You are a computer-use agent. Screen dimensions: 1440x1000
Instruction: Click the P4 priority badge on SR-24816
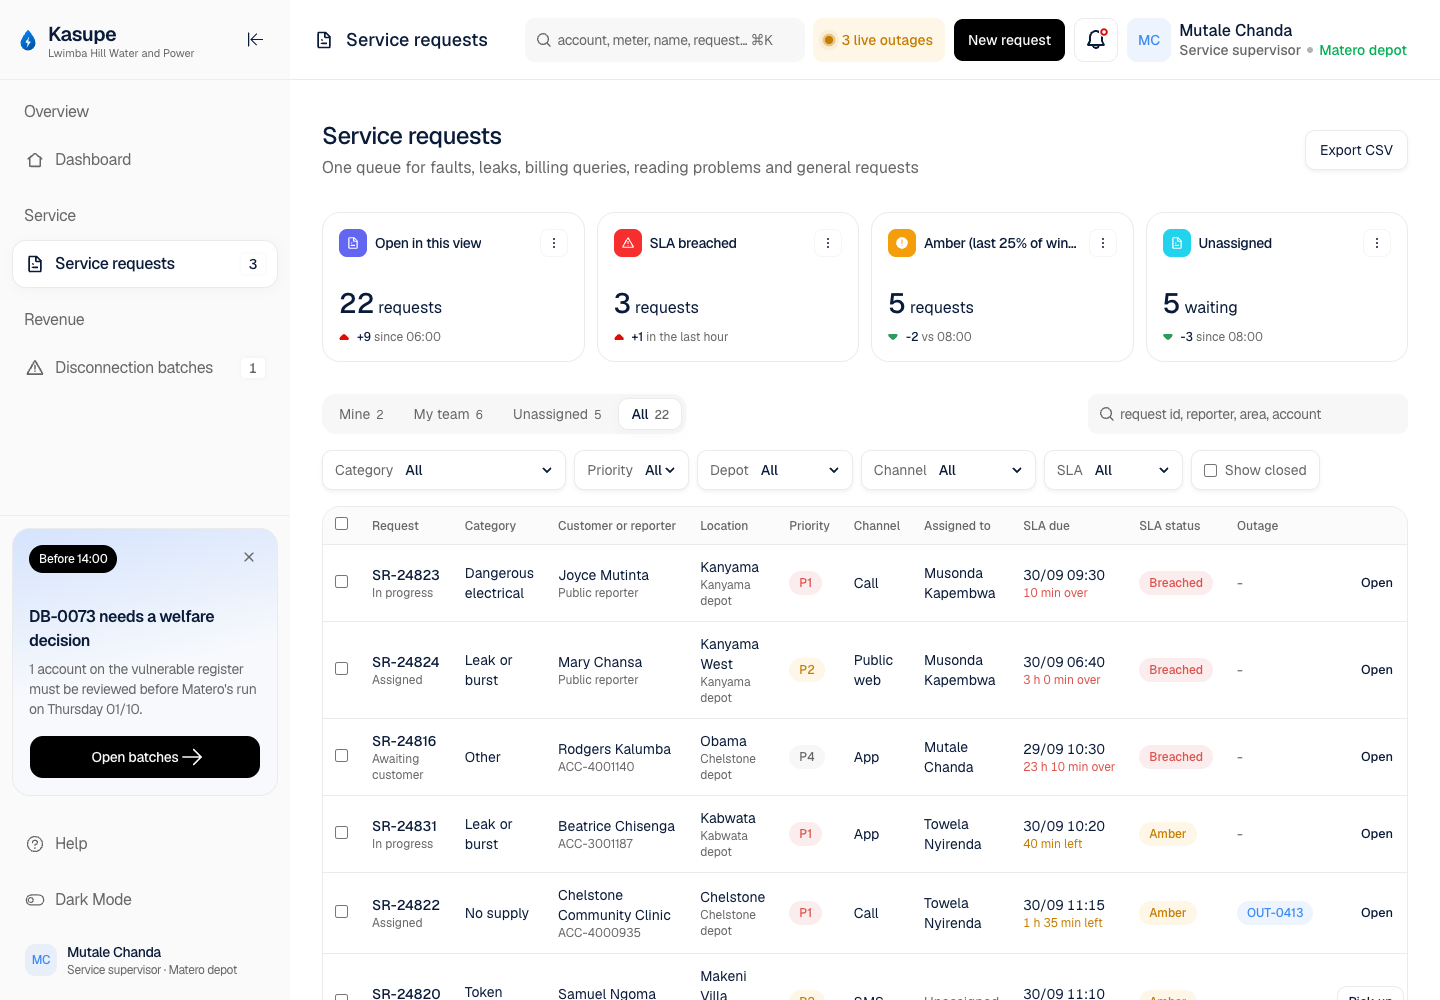pyautogui.click(x=806, y=757)
